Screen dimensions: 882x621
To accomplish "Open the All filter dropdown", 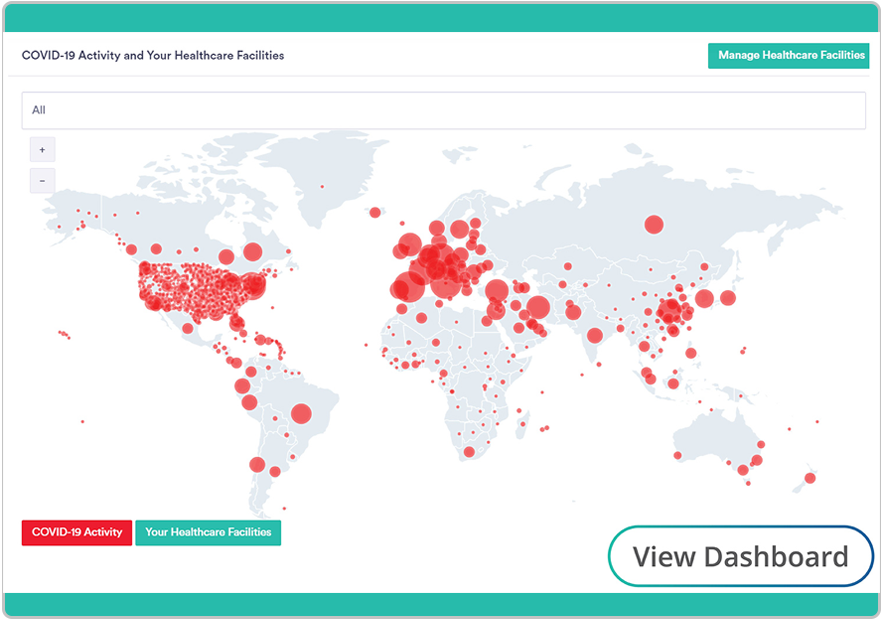I will point(443,110).
